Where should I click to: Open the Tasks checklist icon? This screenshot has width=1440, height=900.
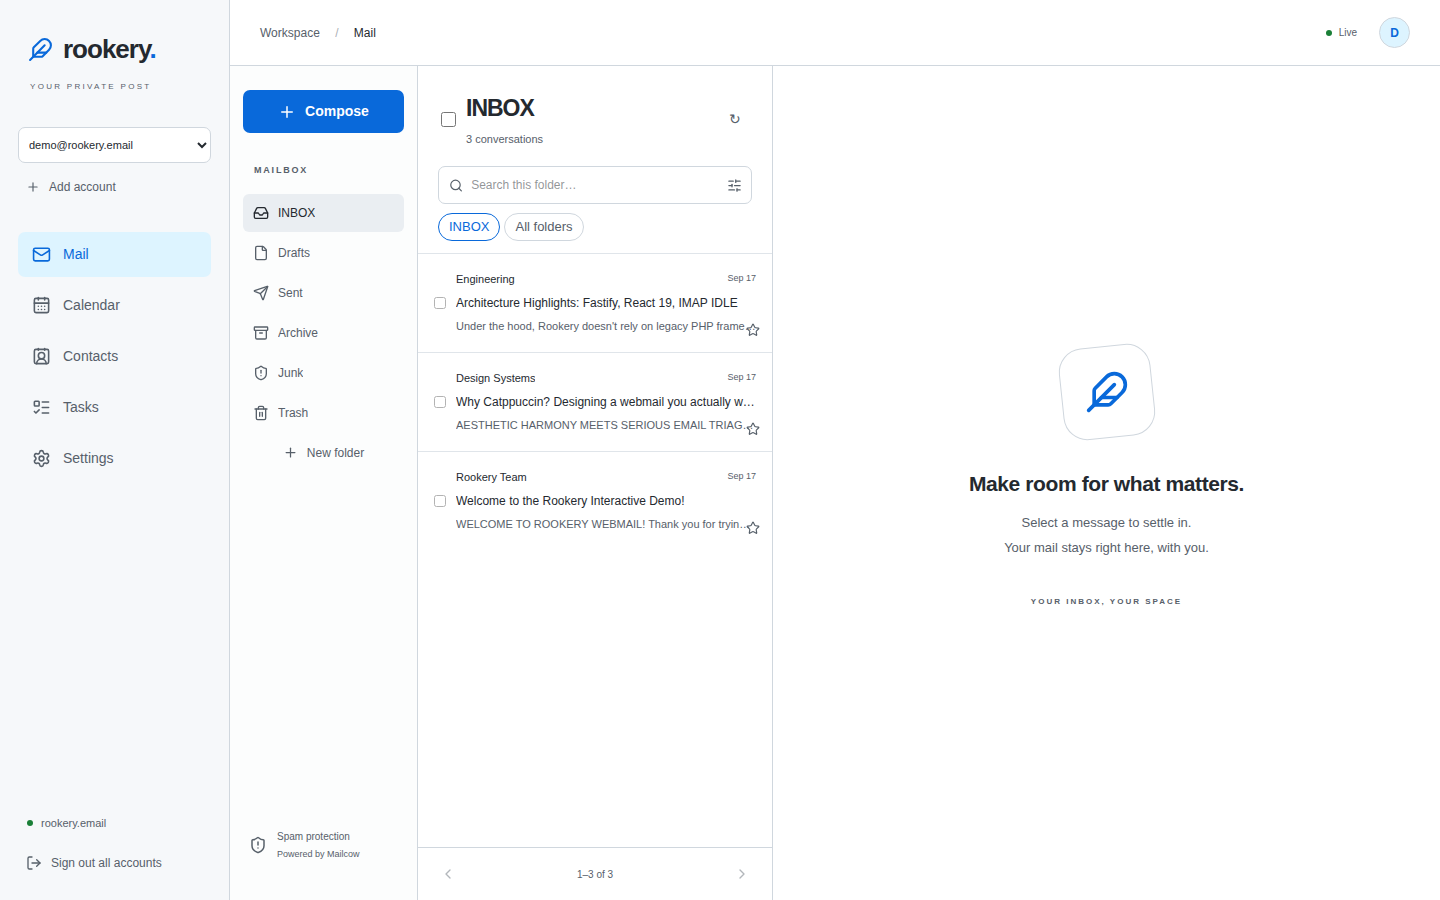point(41,407)
